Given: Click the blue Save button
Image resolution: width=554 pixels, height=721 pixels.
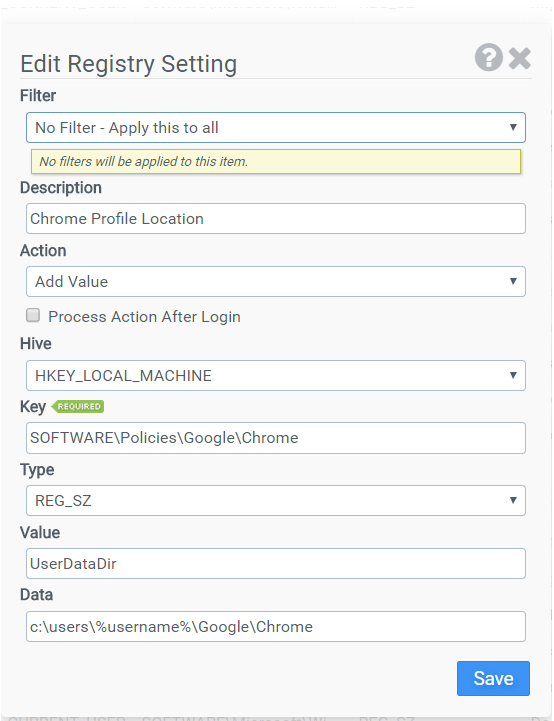Looking at the screenshot, I should point(493,678).
